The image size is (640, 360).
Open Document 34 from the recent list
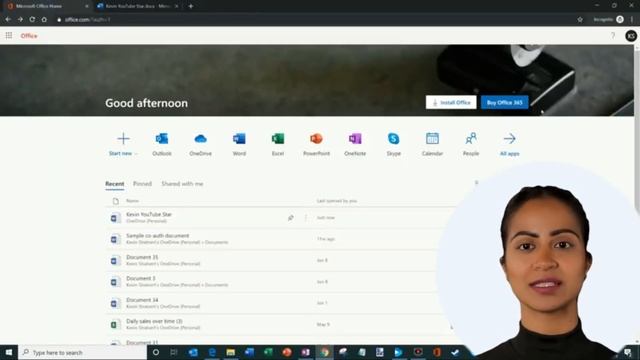coord(142,300)
